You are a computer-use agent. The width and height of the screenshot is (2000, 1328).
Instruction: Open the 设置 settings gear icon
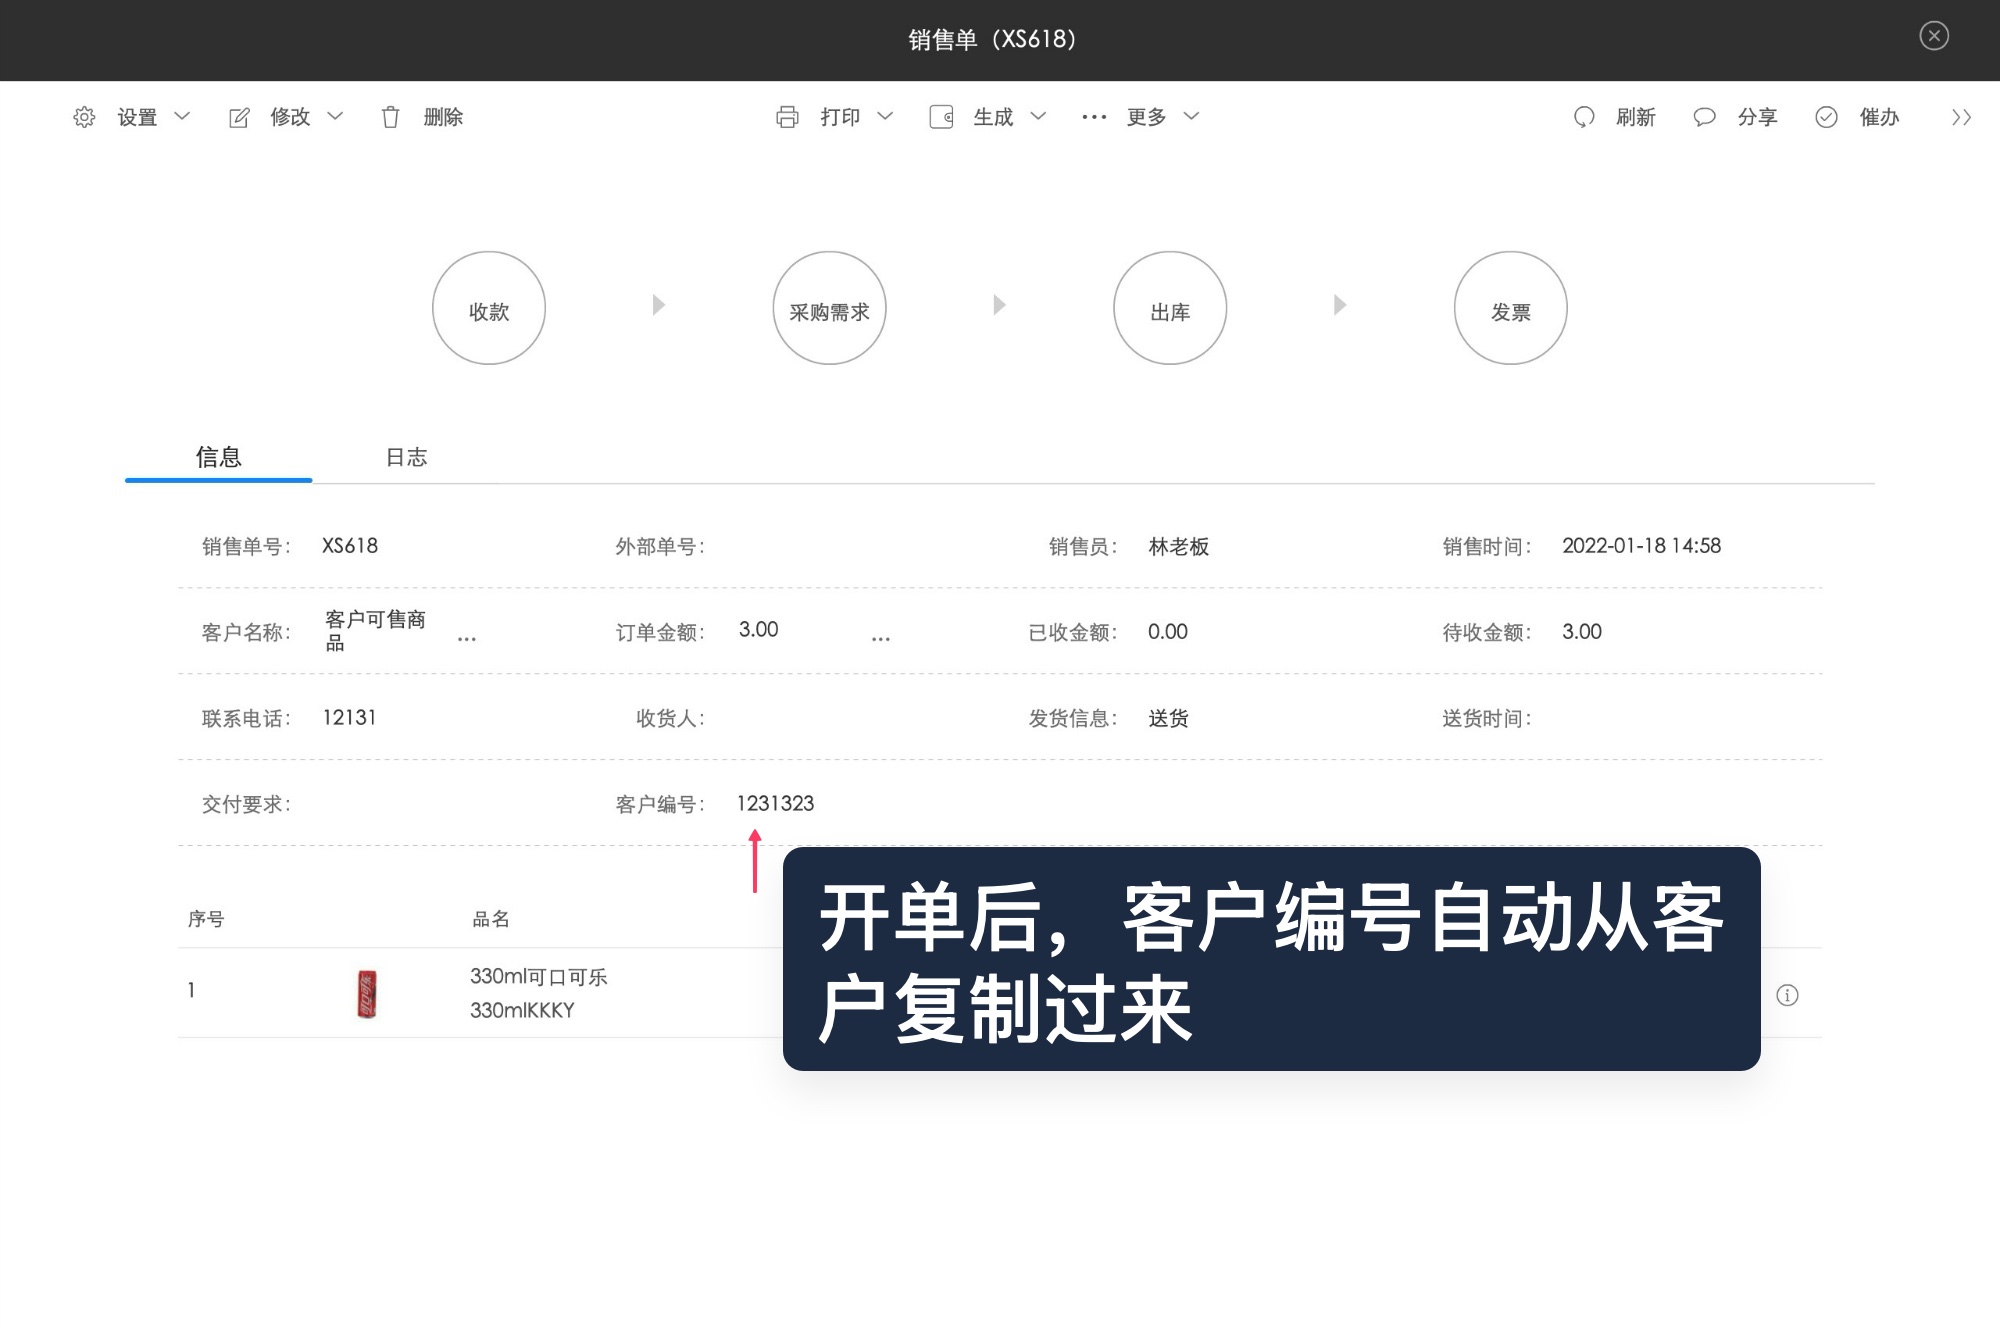85,117
